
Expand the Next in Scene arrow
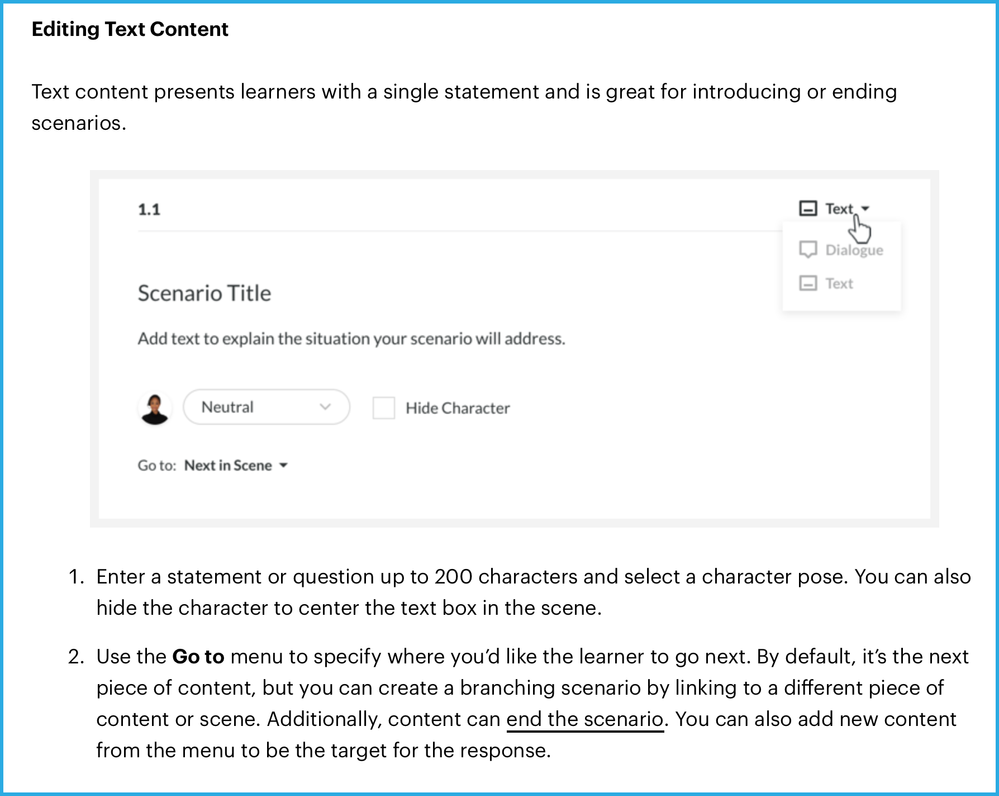click(284, 466)
